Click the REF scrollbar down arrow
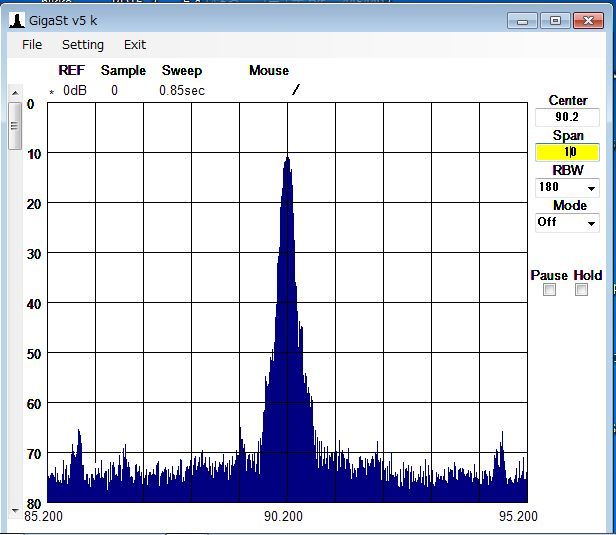The width and height of the screenshot is (616, 535). (15, 511)
